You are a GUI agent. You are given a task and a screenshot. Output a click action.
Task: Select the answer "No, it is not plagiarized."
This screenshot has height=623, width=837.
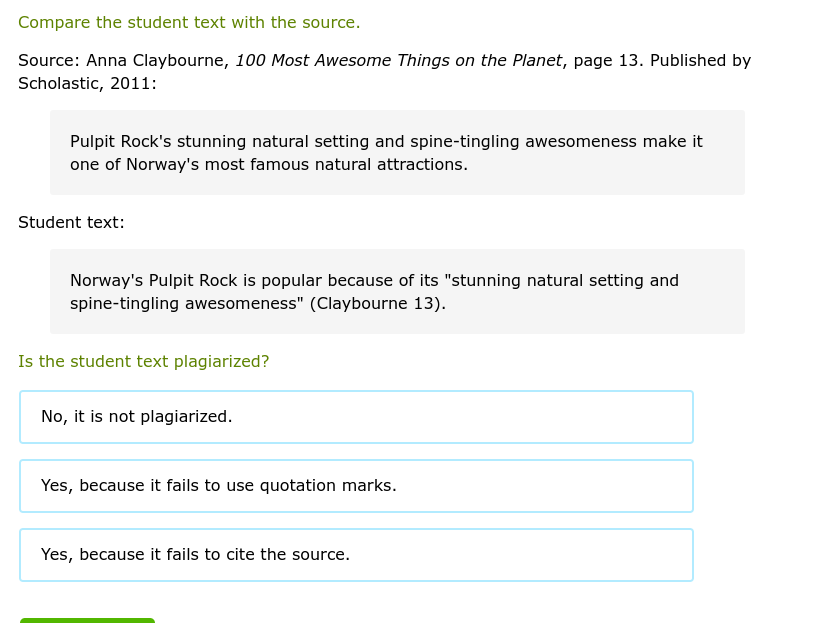coord(356,416)
